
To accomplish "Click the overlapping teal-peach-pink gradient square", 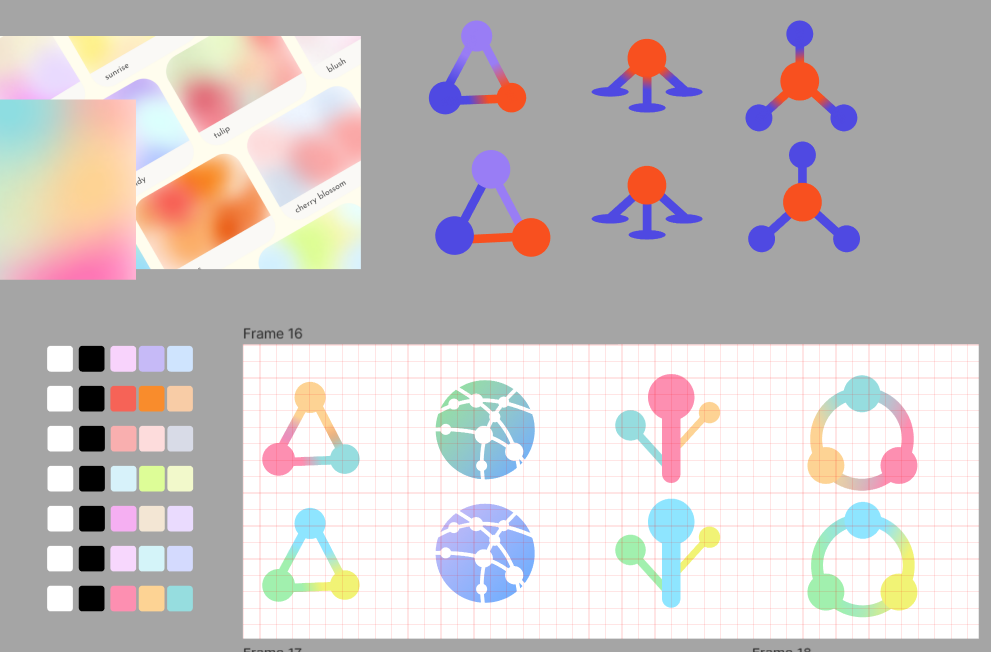I will 67,189.
